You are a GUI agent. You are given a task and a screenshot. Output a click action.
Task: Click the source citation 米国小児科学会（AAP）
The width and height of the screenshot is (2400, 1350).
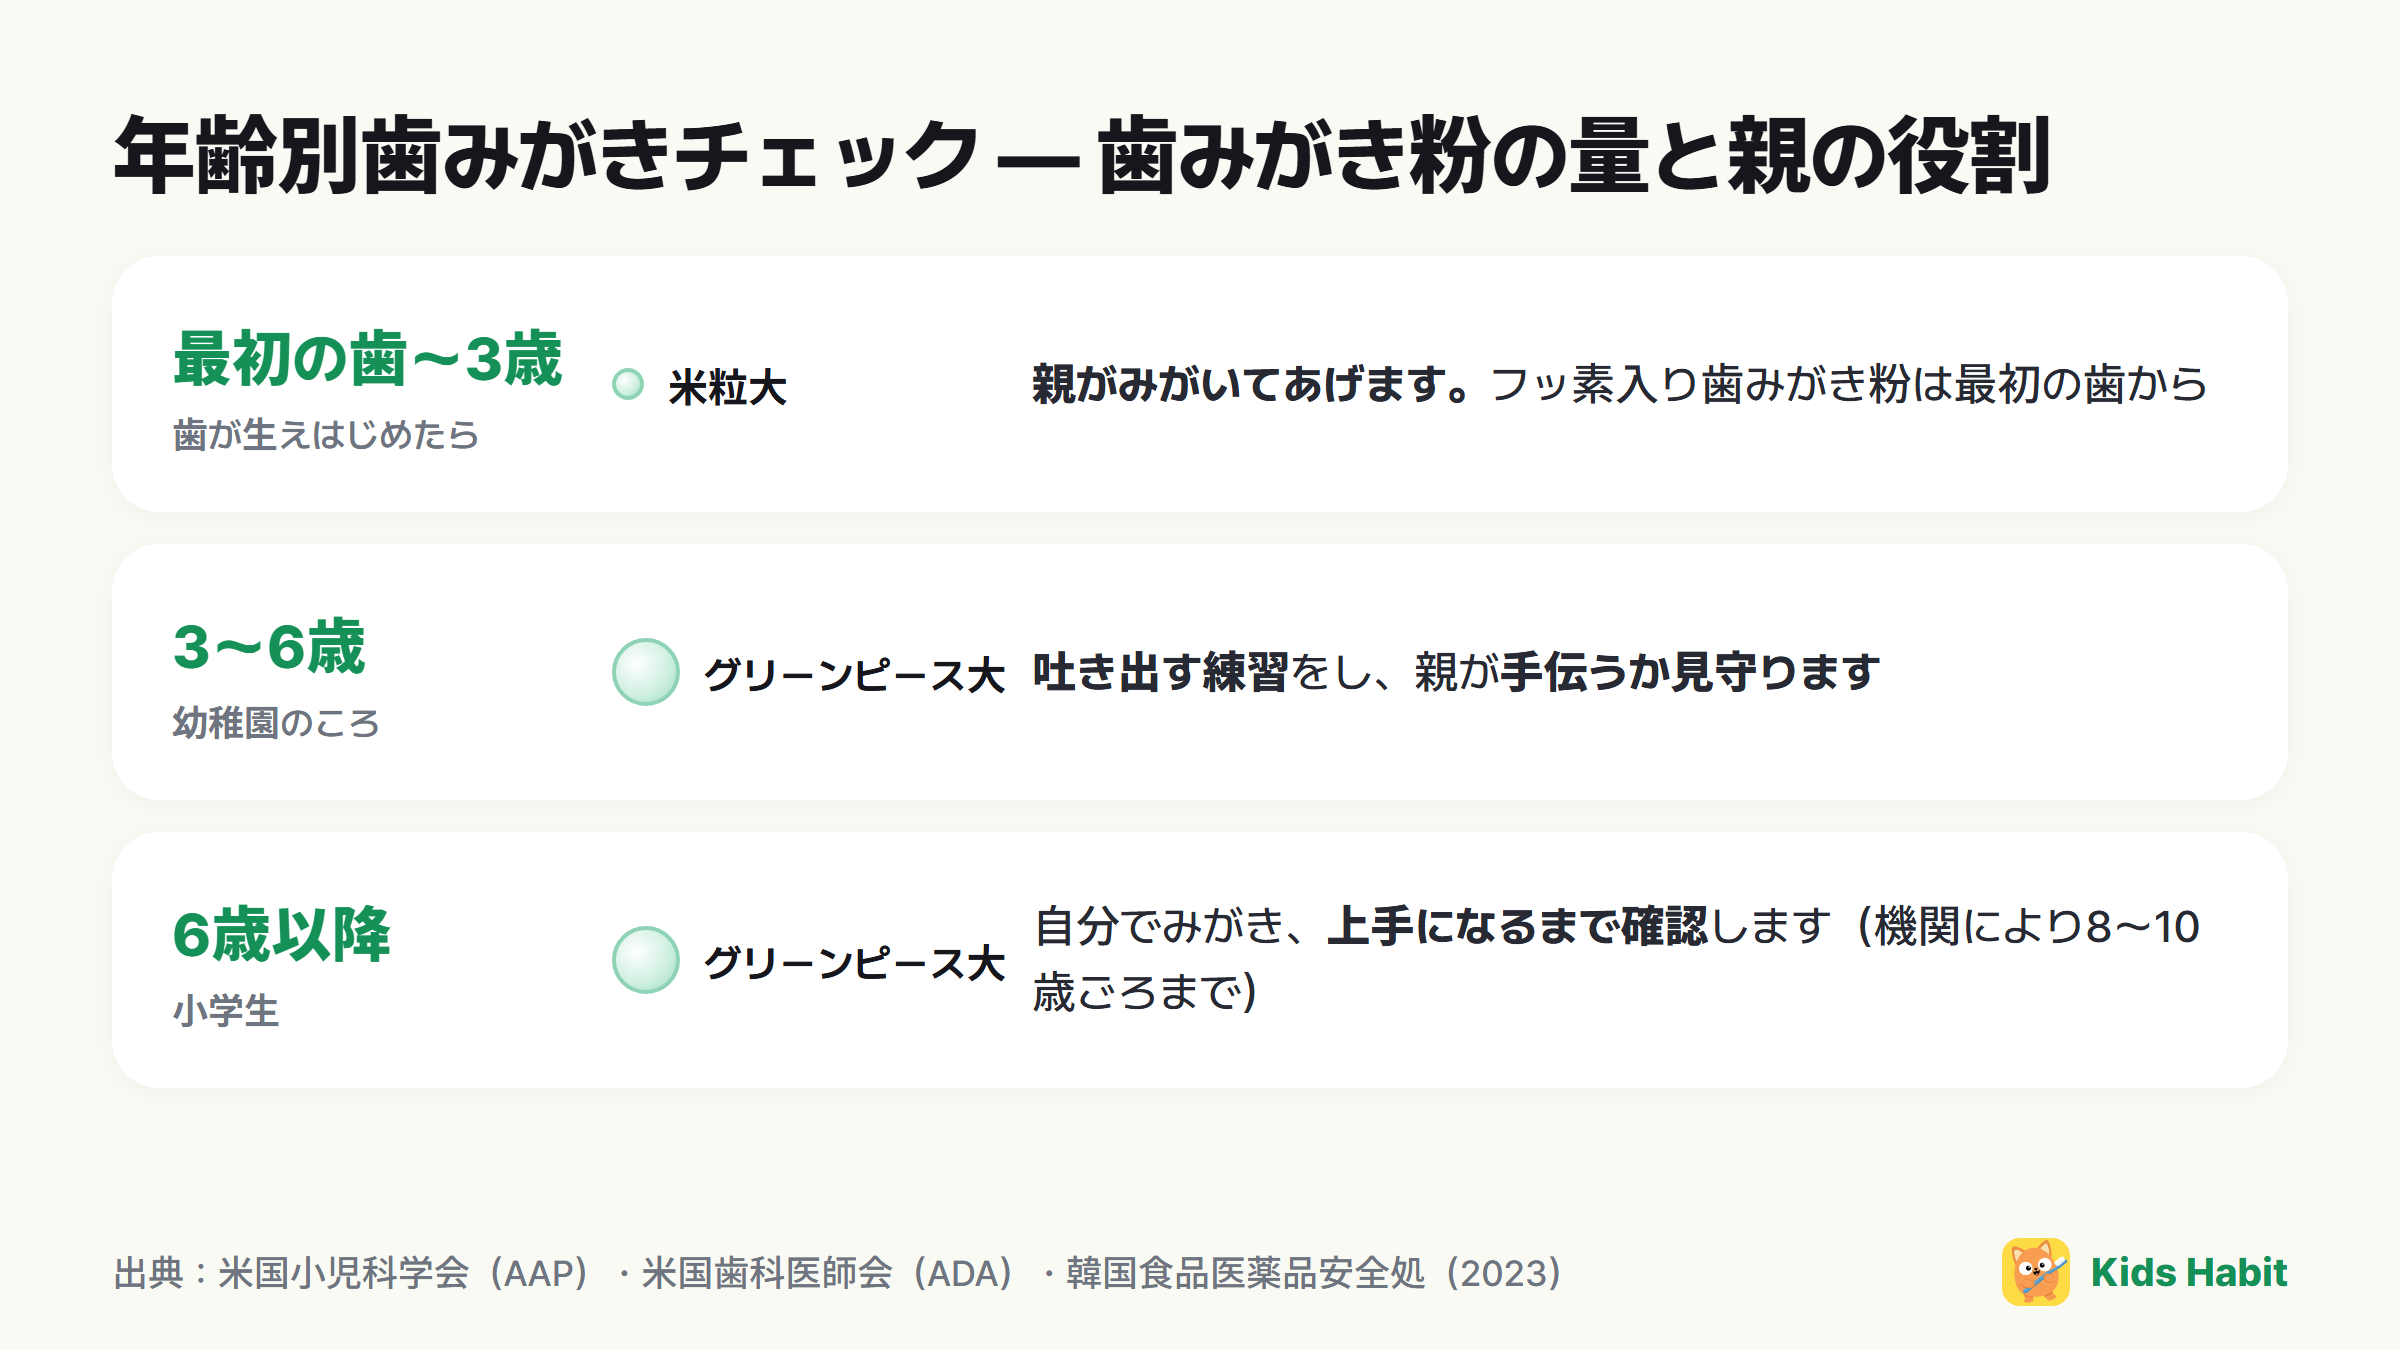408,1273
